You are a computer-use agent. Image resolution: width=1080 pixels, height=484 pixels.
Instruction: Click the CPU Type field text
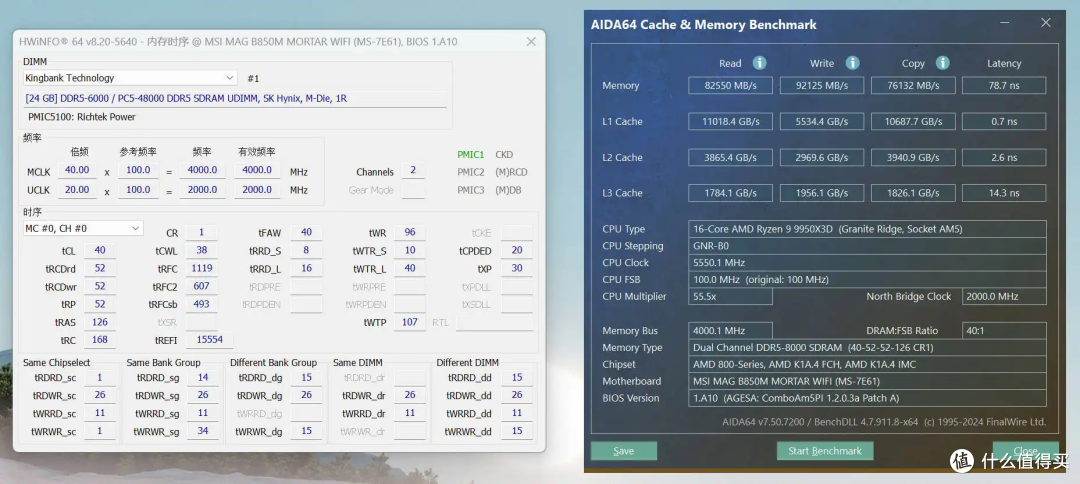point(867,229)
